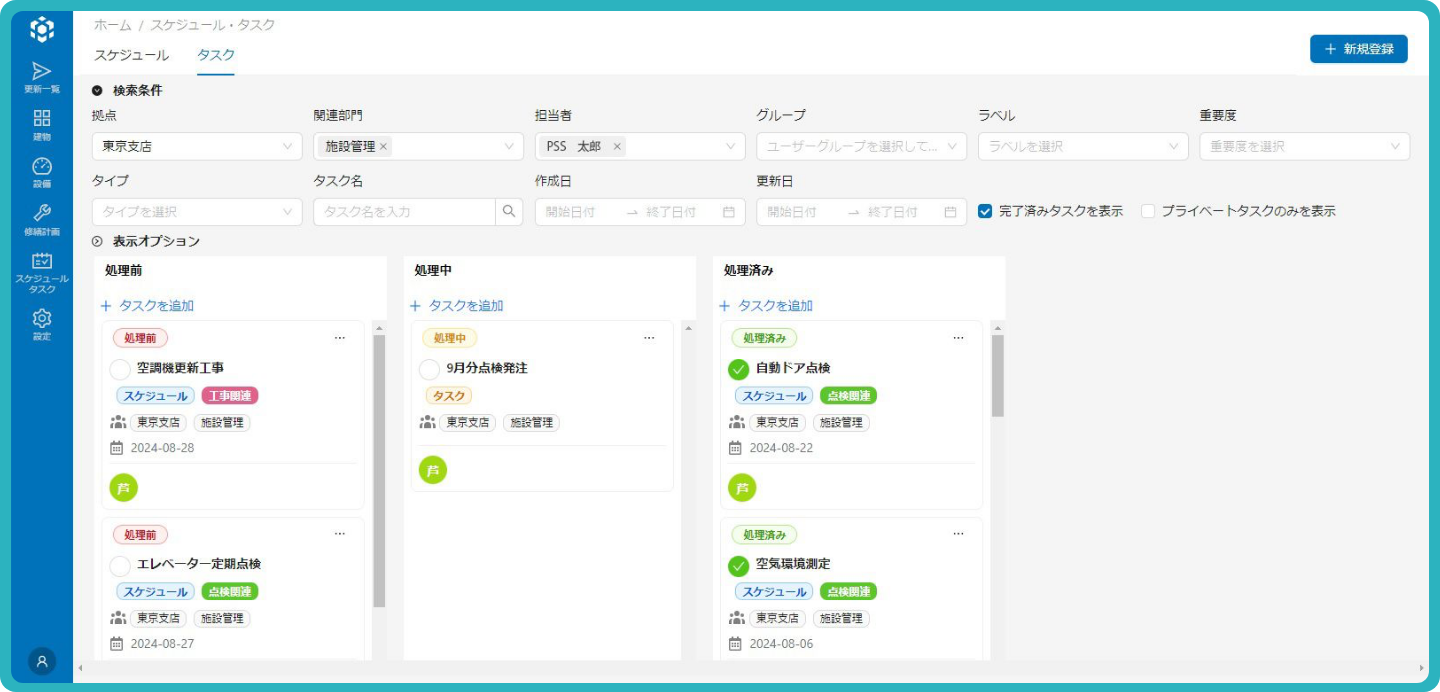Switch to the スケジュール tab
The image size is (1440, 692).
130,56
